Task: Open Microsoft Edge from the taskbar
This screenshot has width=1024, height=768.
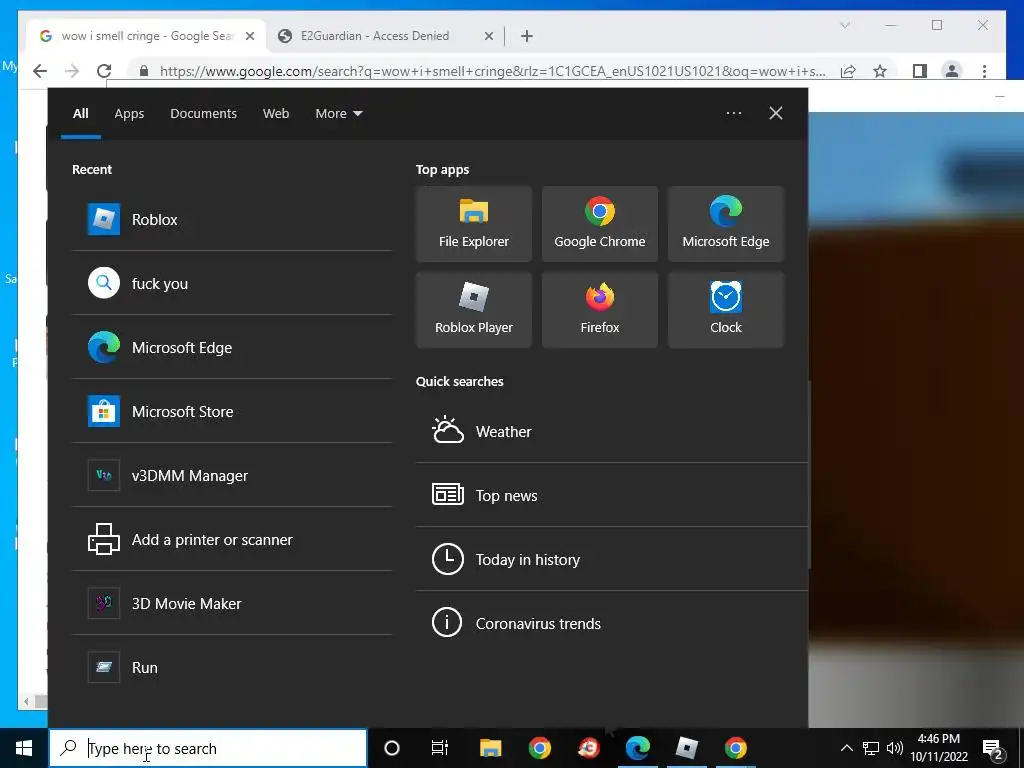Action: (637, 748)
